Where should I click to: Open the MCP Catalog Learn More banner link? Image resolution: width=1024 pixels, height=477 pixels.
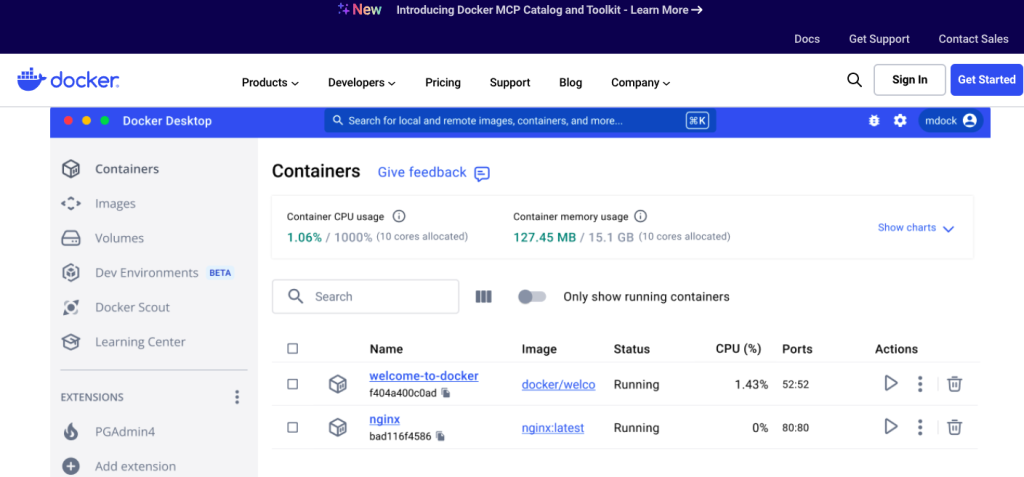(x=549, y=10)
